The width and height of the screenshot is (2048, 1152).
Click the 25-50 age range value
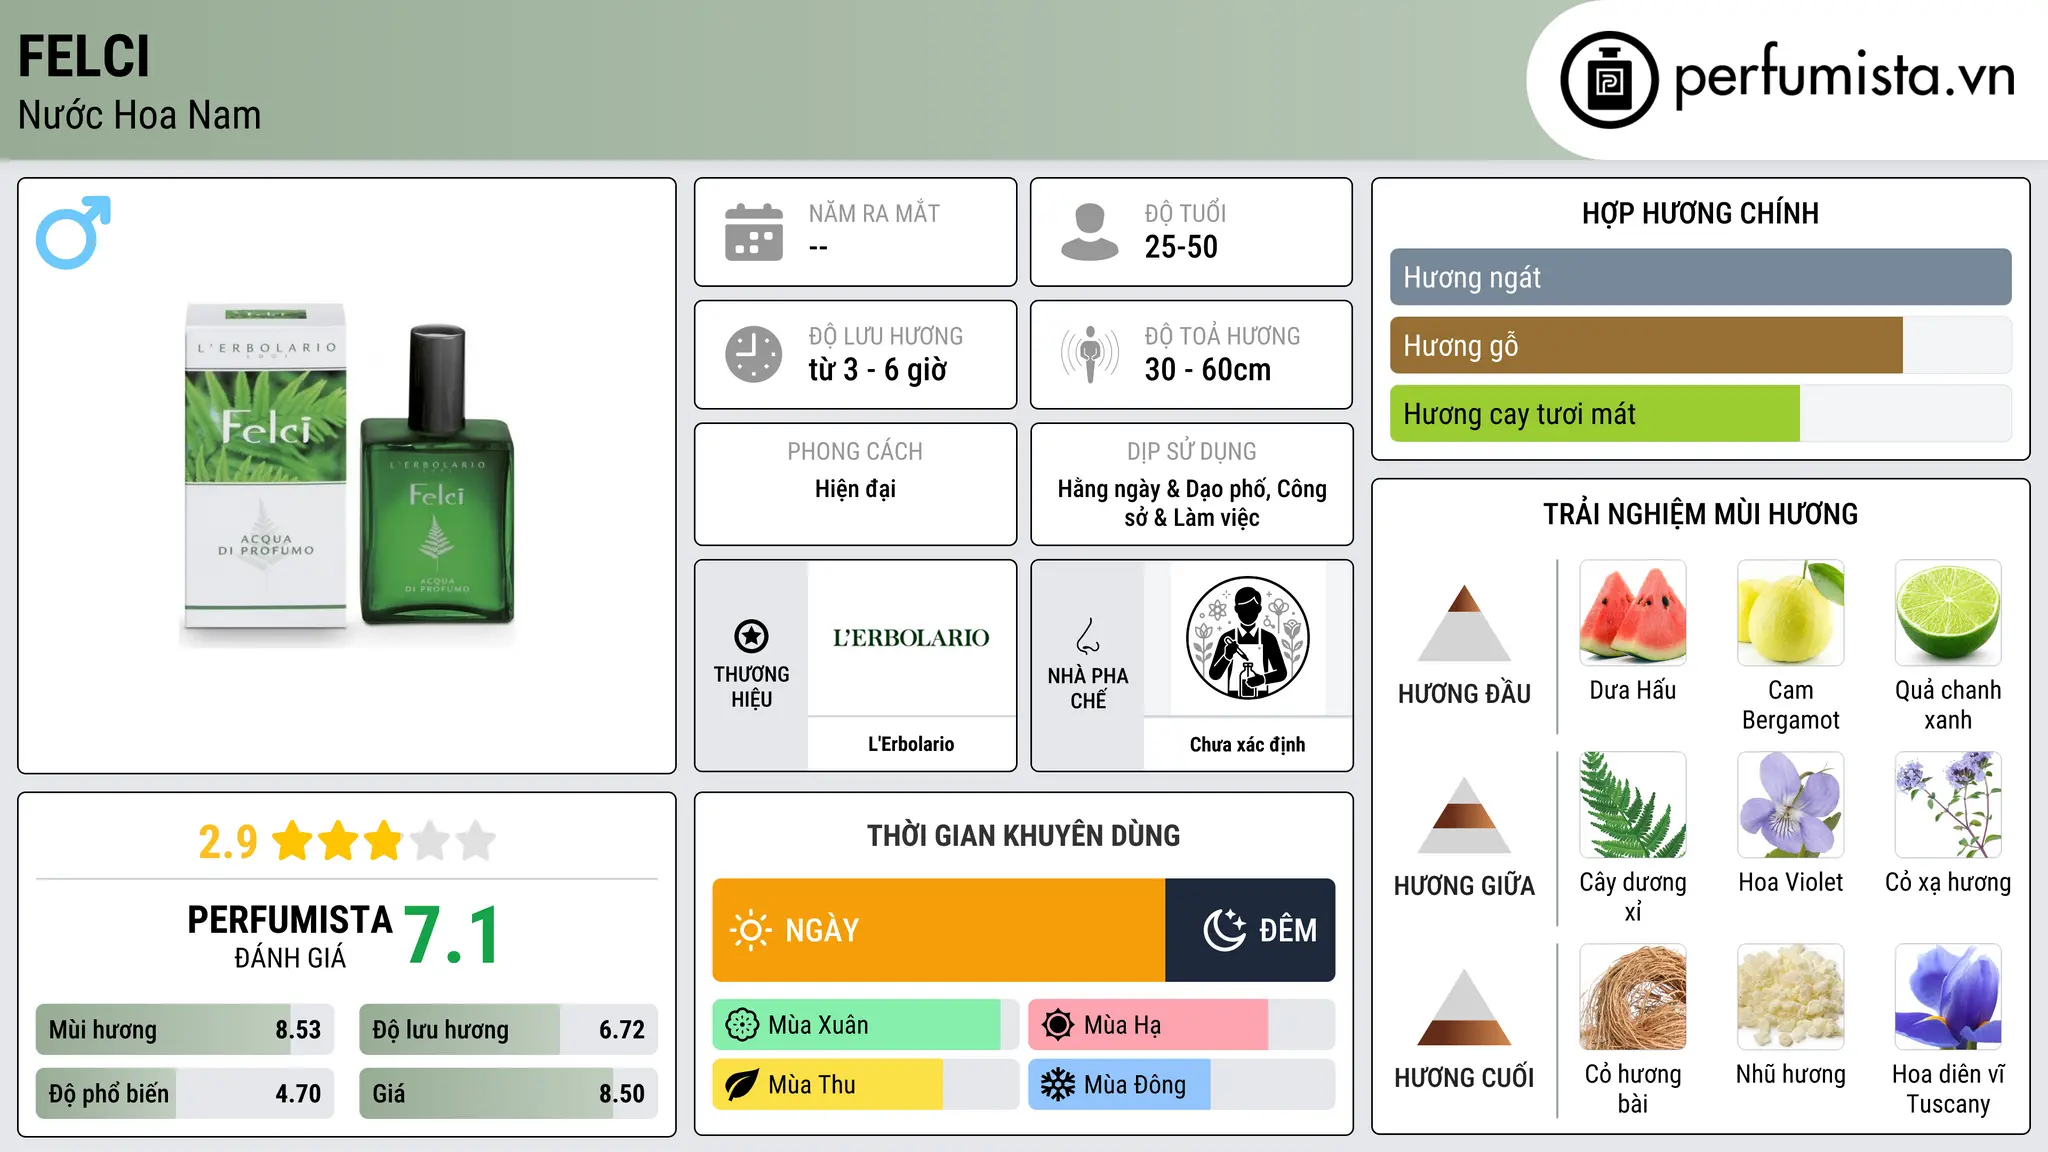click(x=1181, y=247)
